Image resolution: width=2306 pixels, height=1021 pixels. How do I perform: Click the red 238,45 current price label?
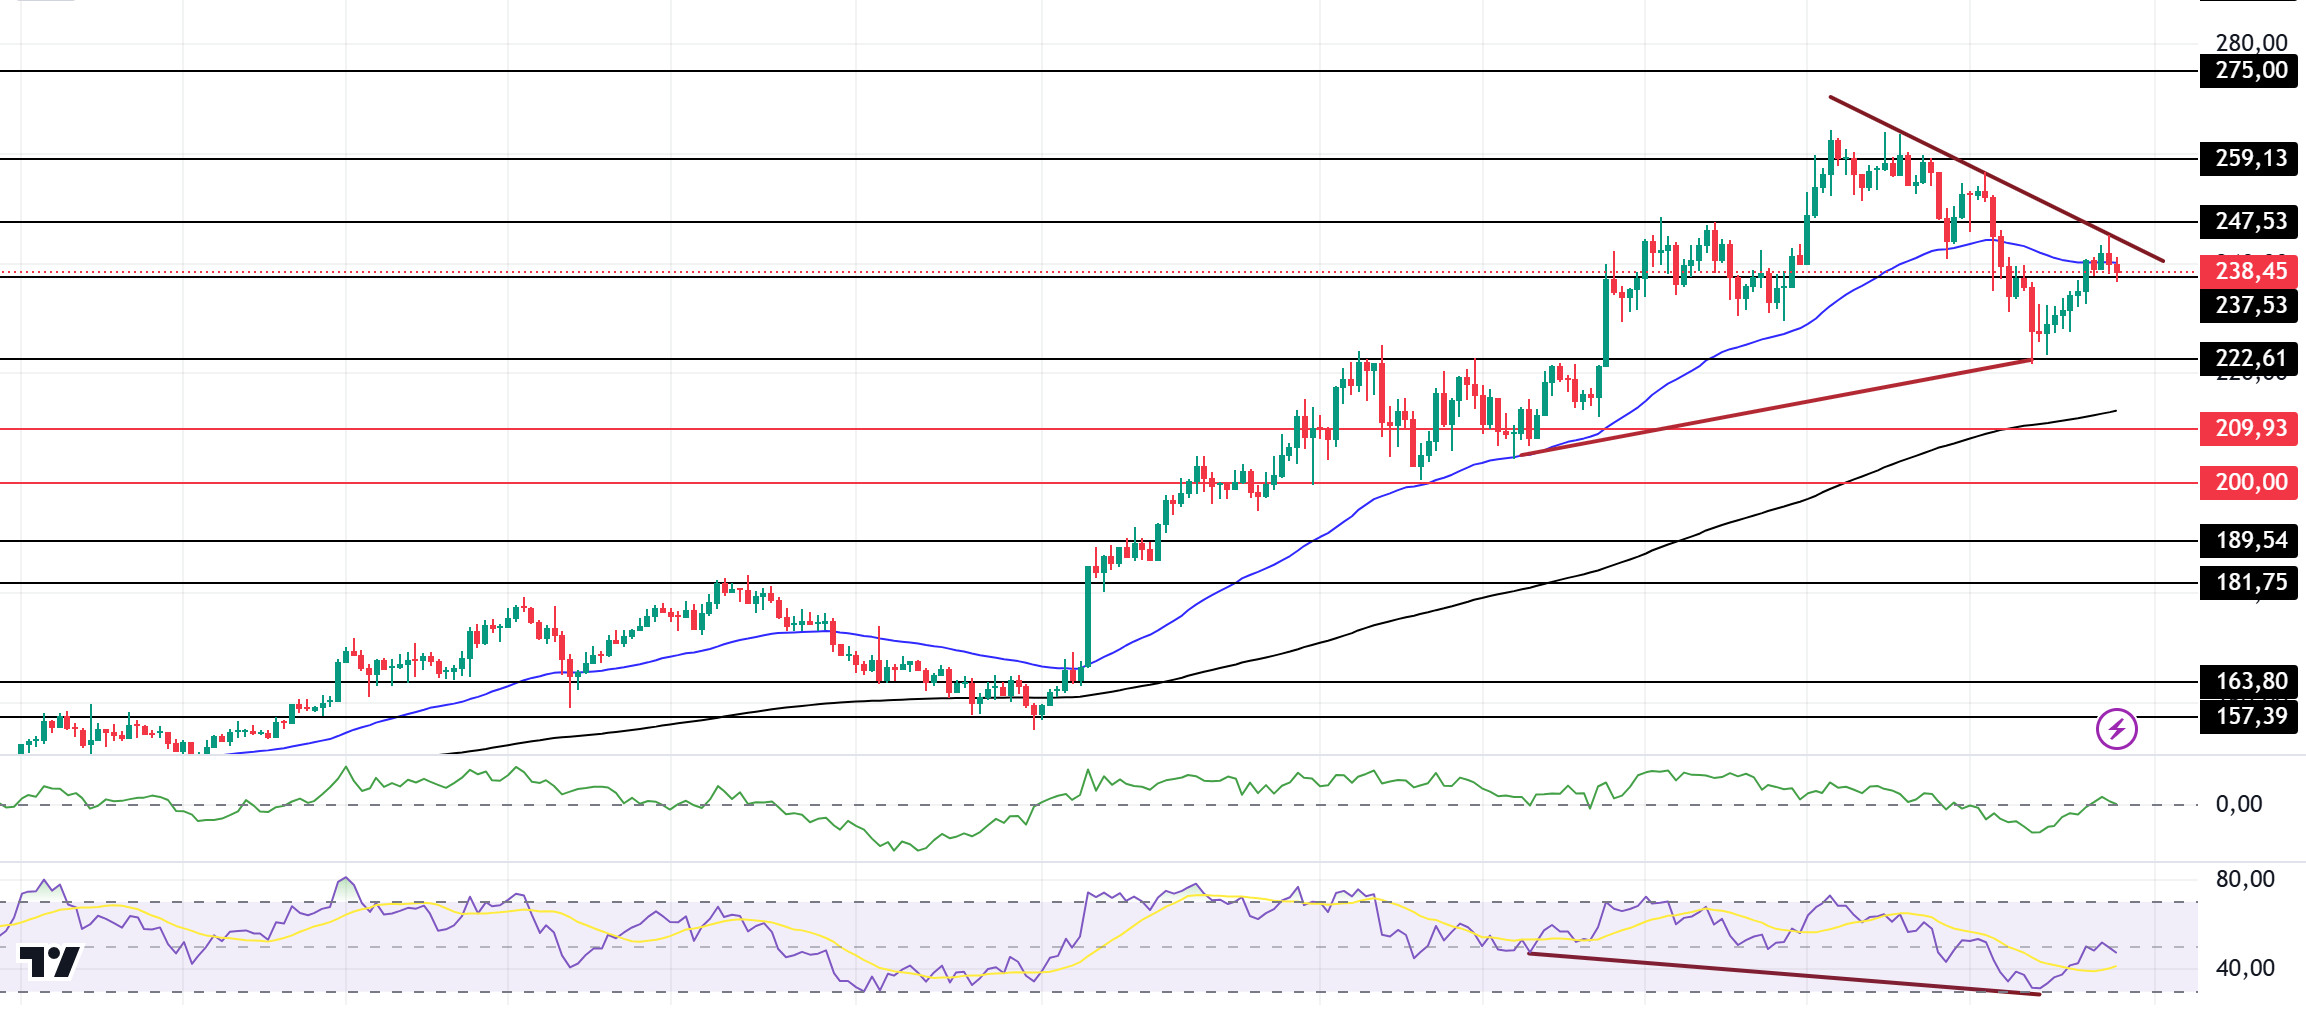coord(2249,271)
